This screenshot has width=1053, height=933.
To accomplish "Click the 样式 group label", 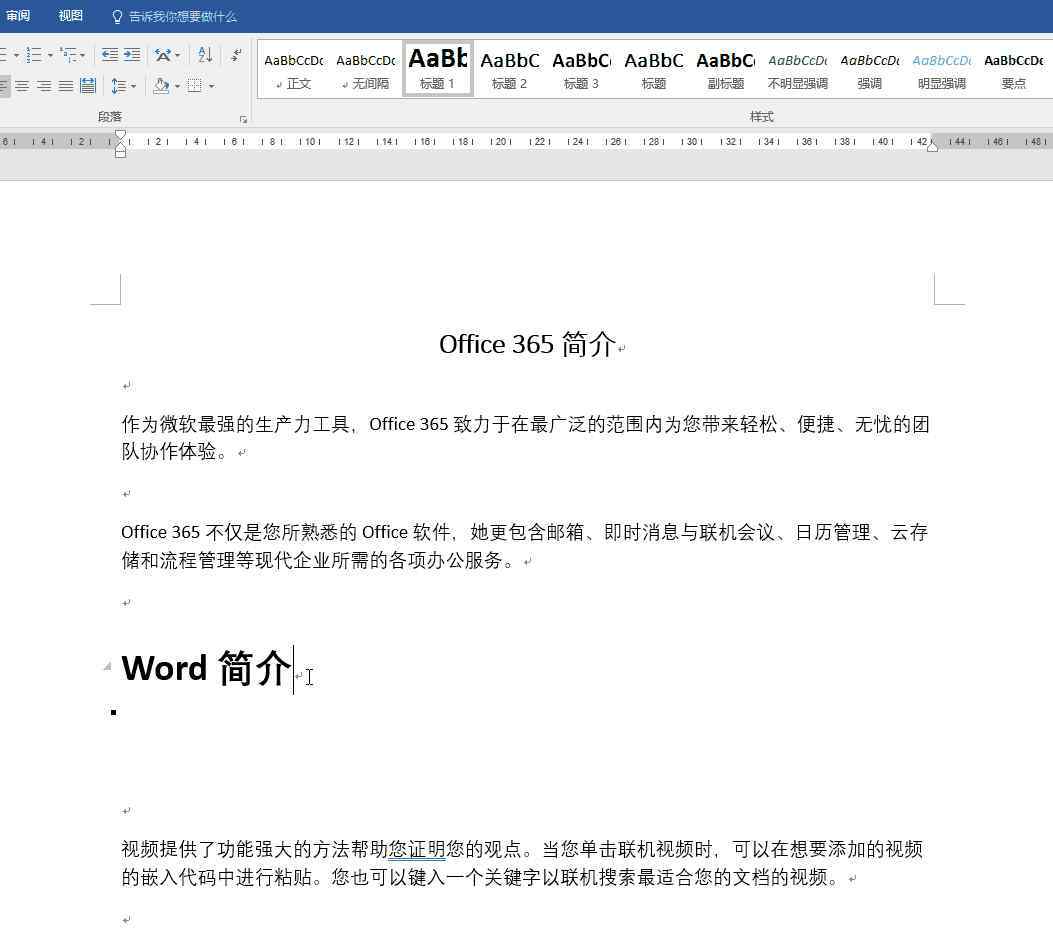I will pos(761,117).
